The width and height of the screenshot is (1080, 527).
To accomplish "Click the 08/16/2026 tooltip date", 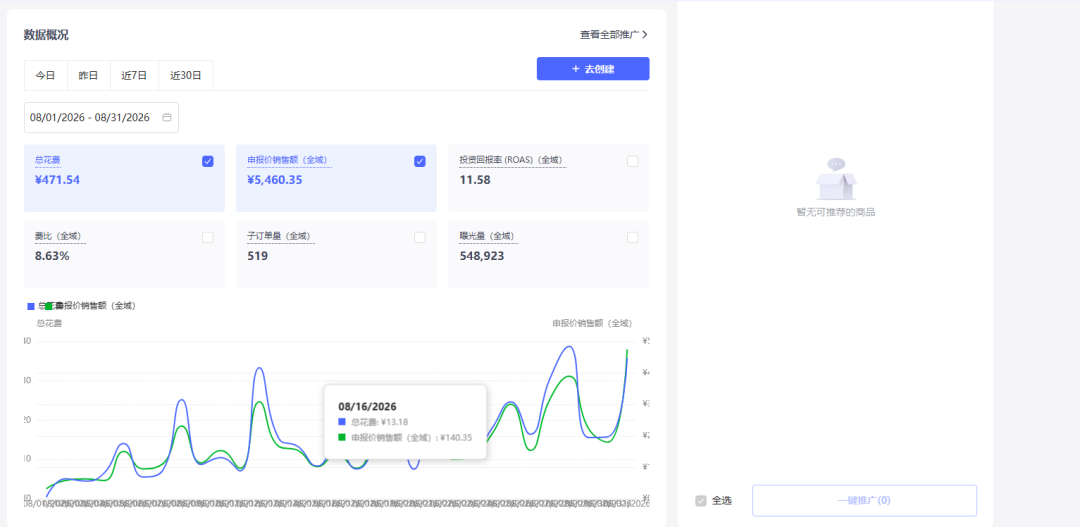I will 367,406.
